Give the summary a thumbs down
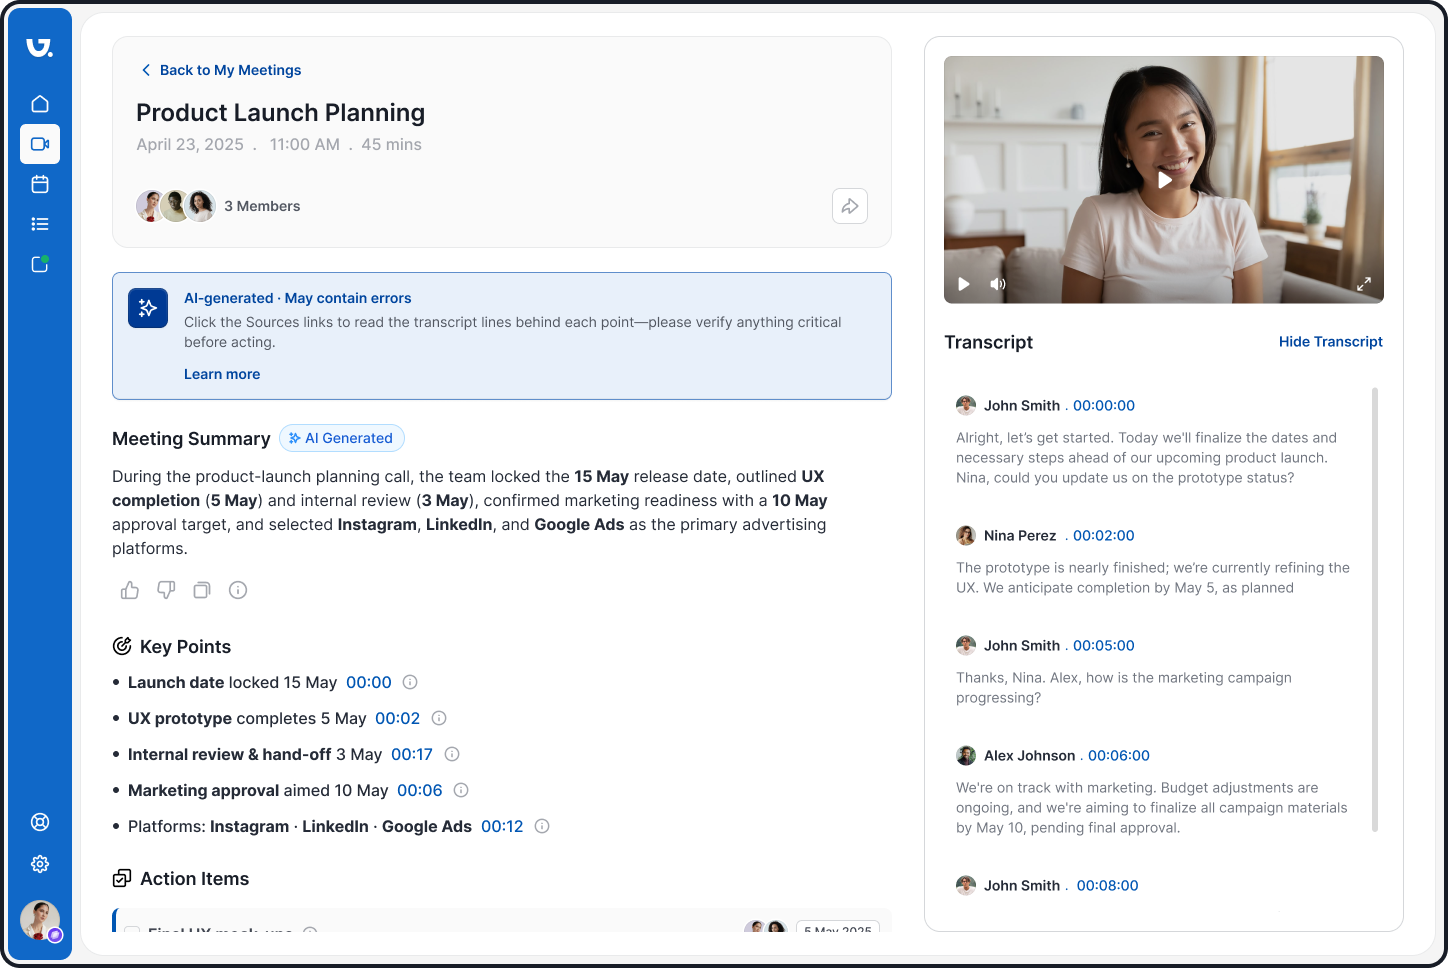1448x968 pixels. 166,590
